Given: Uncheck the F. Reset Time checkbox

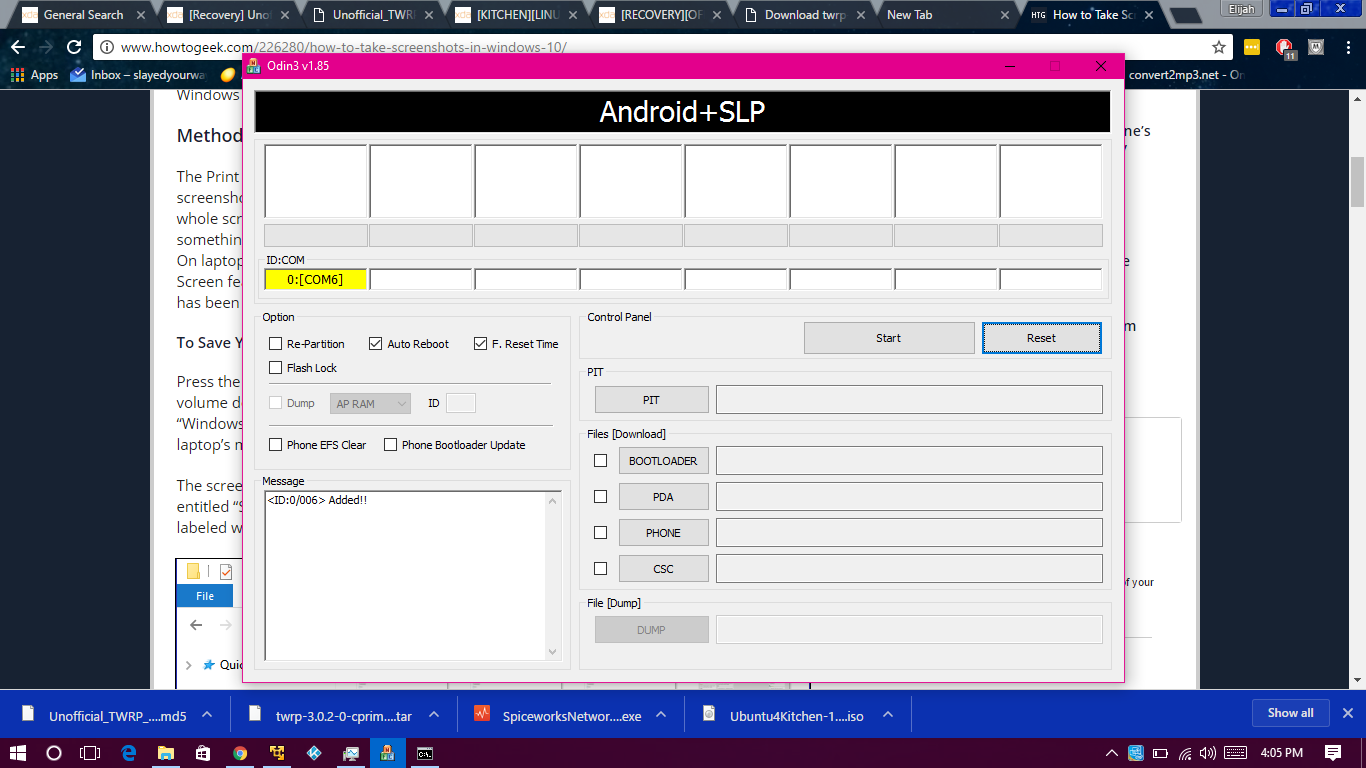Looking at the screenshot, I should pyautogui.click(x=481, y=344).
